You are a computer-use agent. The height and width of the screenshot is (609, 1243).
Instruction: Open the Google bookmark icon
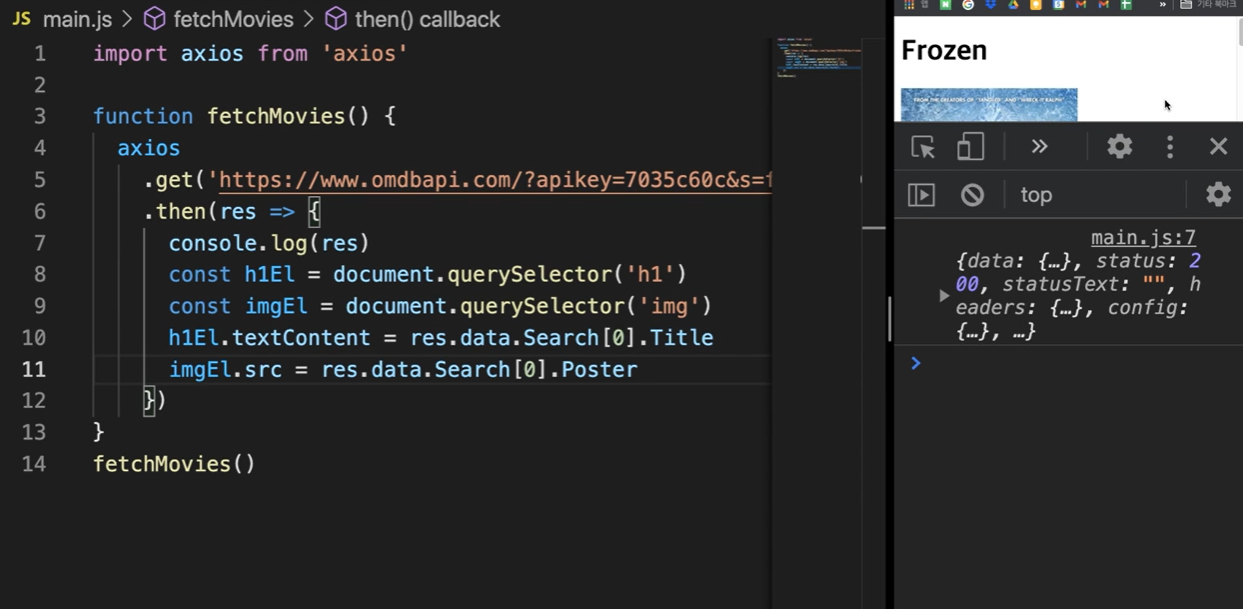point(968,5)
